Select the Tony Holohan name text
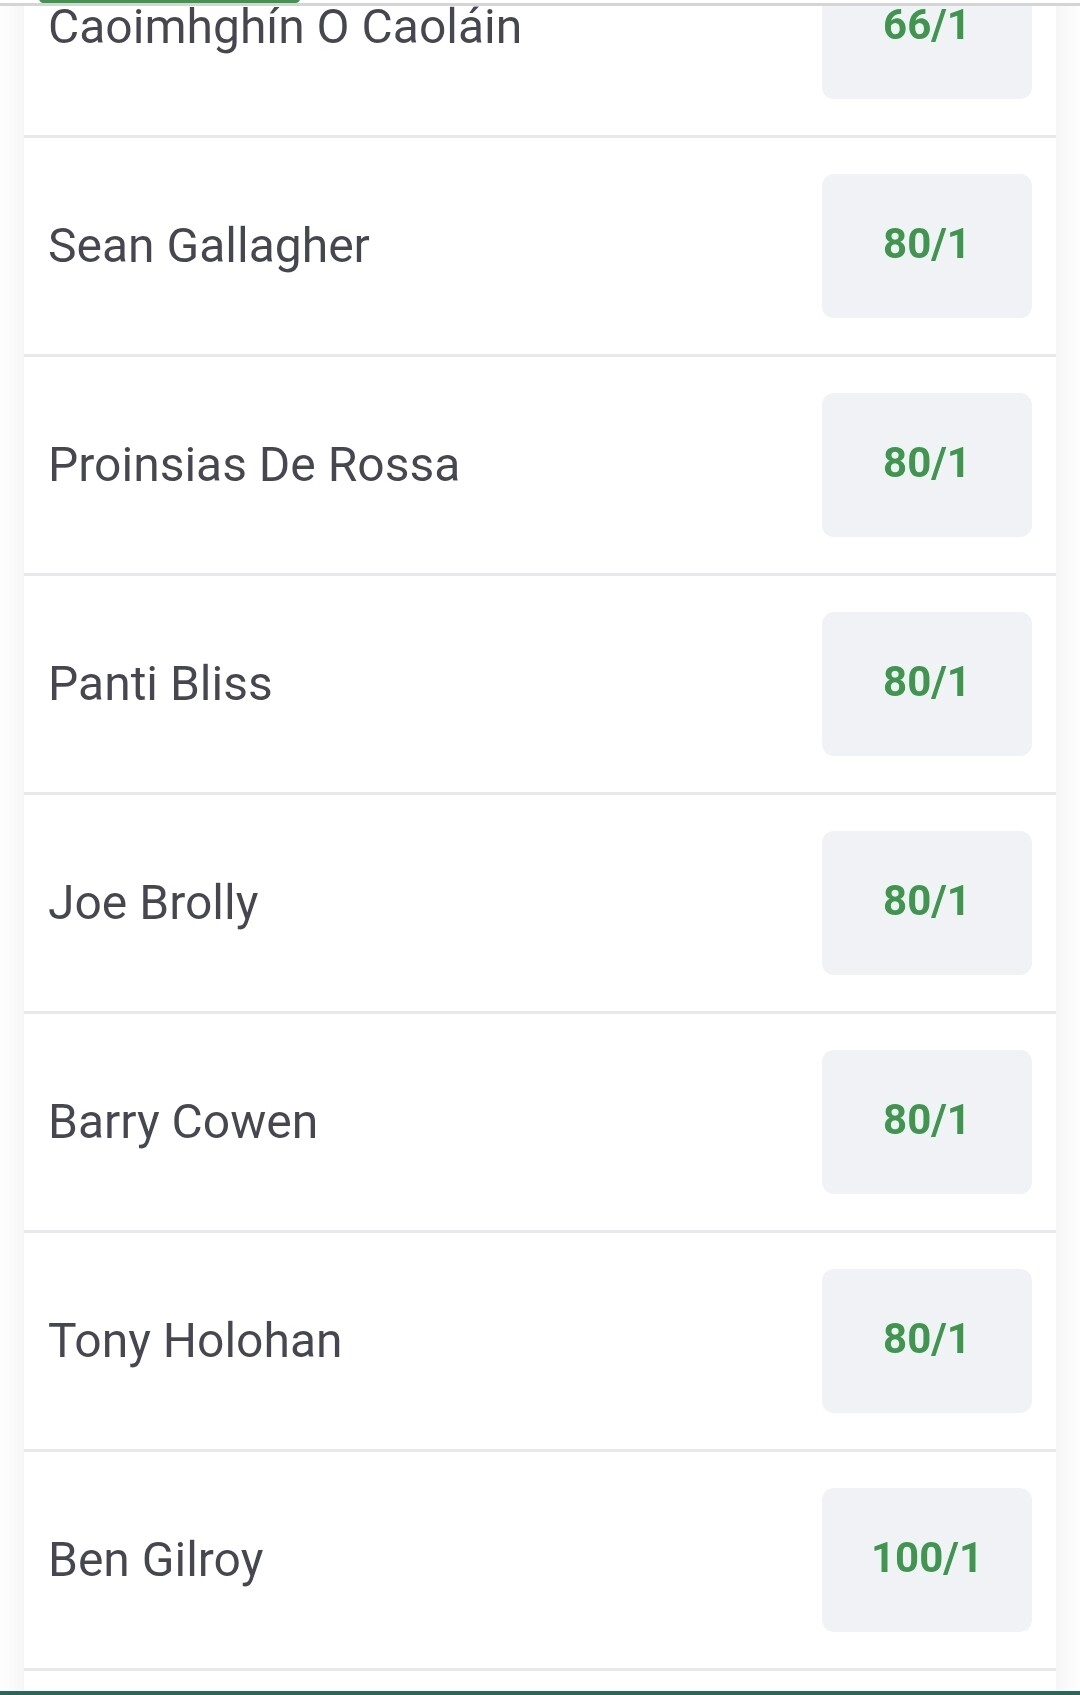 (195, 1341)
